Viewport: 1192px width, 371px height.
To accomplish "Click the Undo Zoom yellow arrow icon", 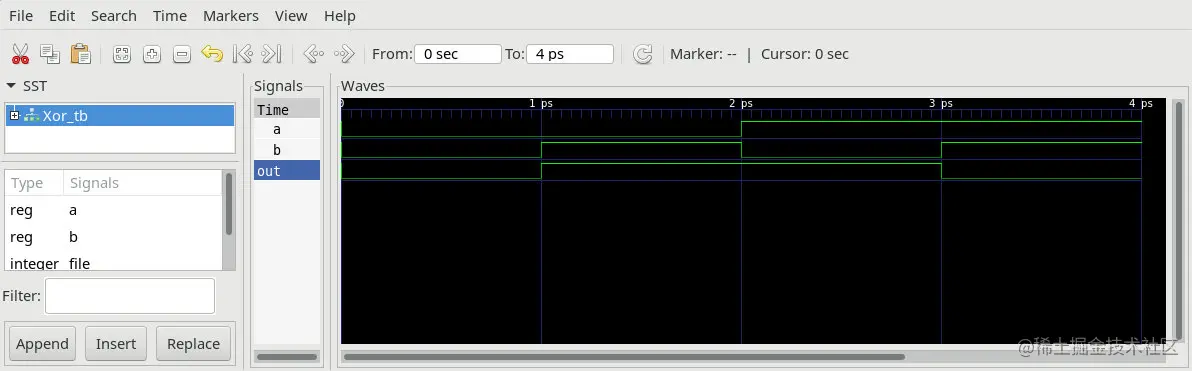I will tap(211, 54).
